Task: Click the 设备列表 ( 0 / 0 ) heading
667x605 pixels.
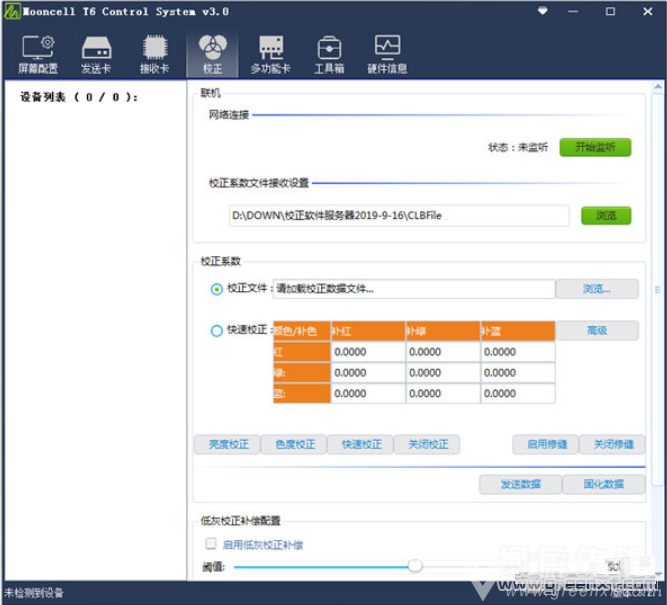Action: tap(79, 97)
